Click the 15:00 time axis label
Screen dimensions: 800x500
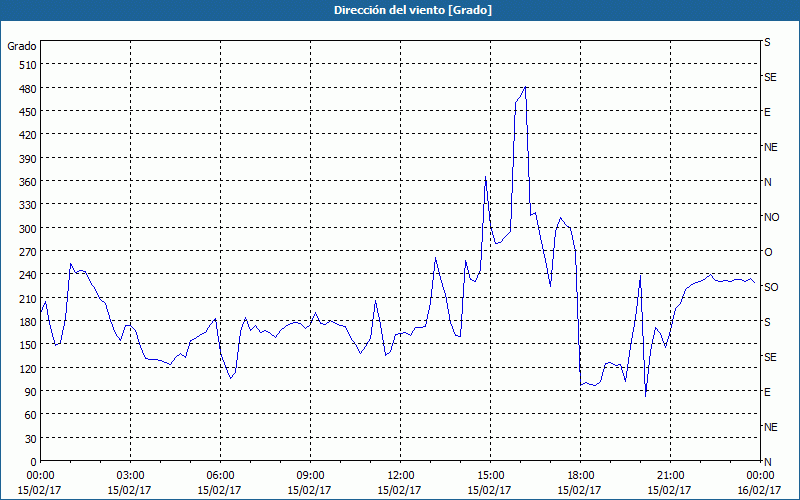490,476
